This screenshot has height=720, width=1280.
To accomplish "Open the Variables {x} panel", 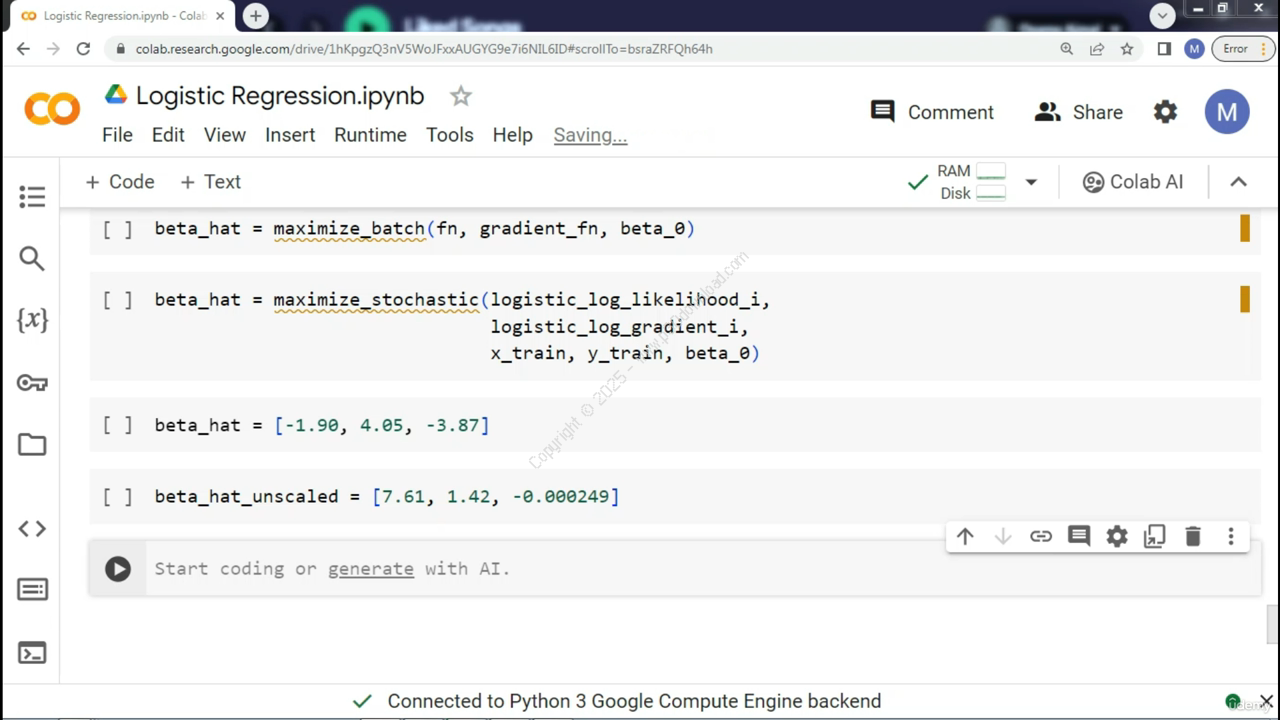I will 32,320.
